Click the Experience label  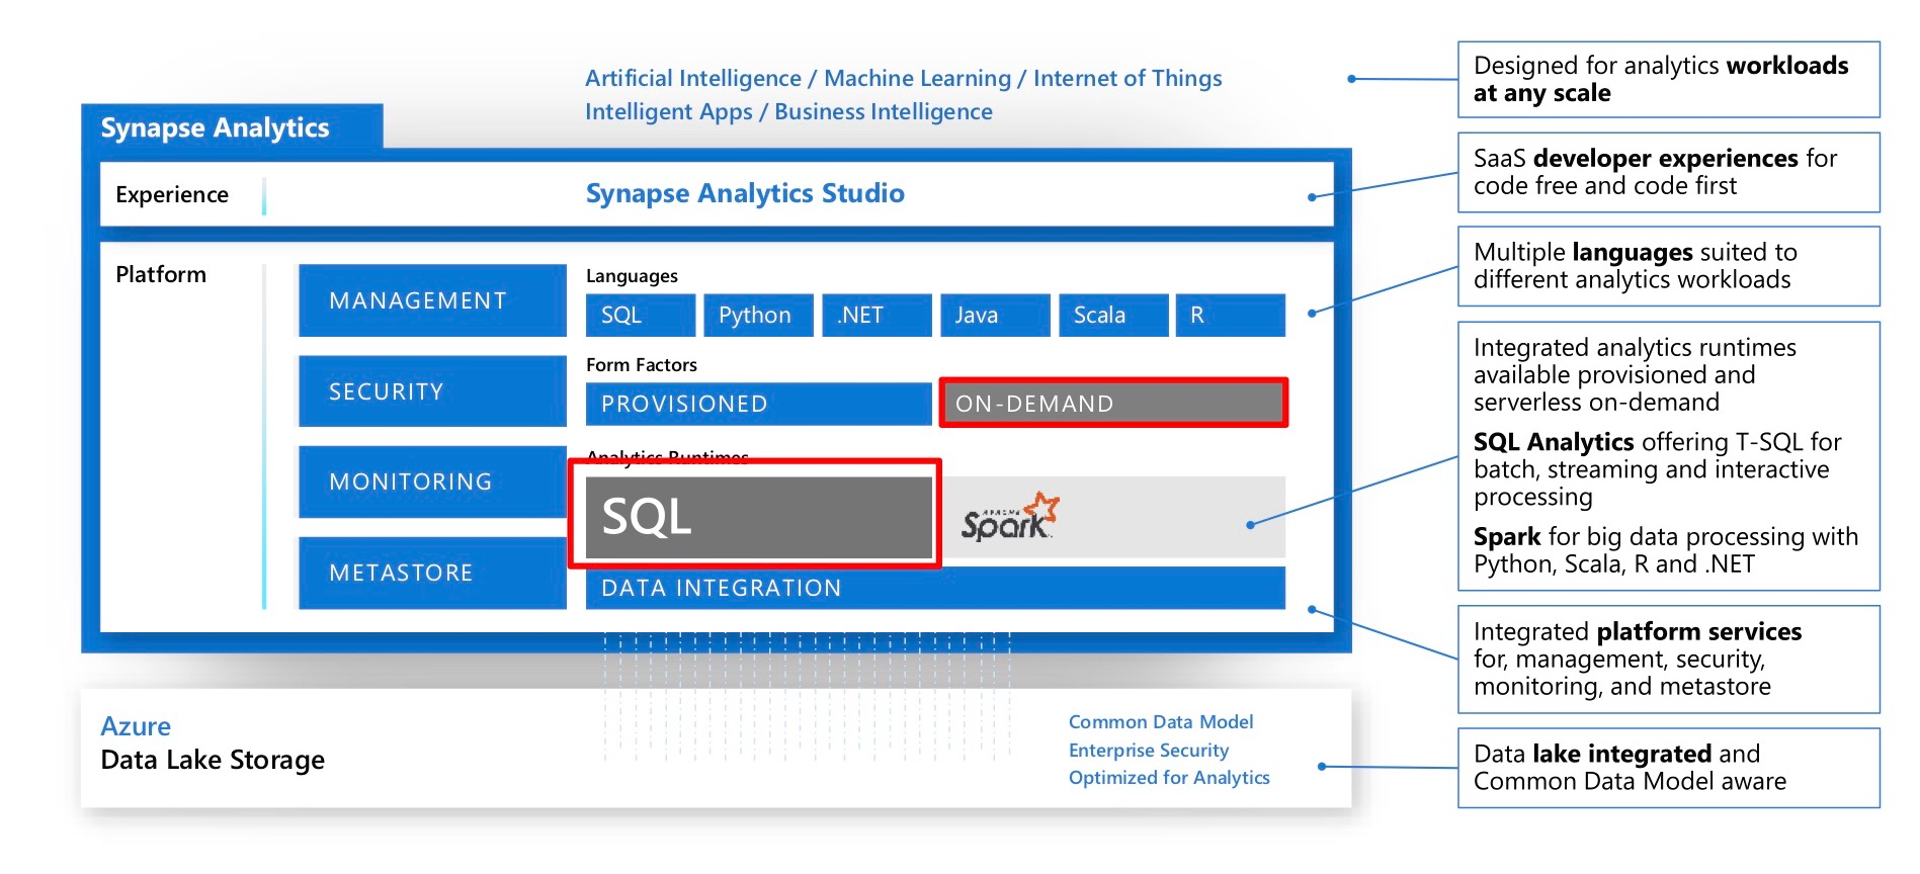coord(172,194)
